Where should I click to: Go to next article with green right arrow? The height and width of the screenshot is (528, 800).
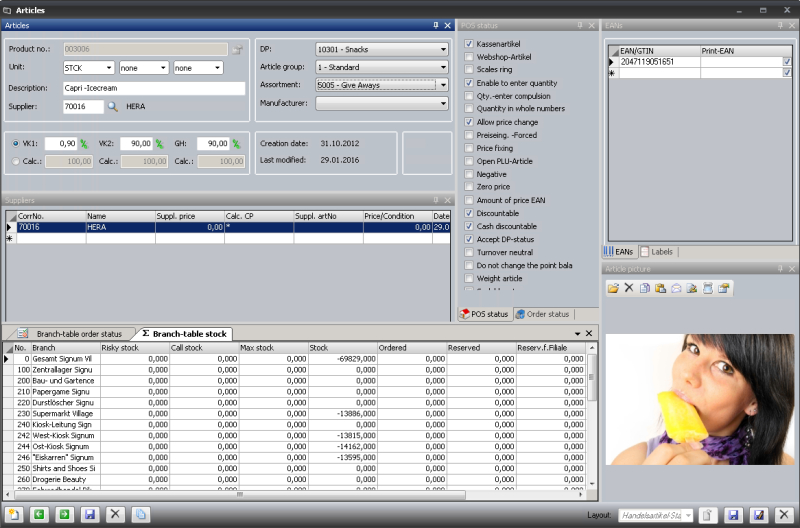[64, 514]
